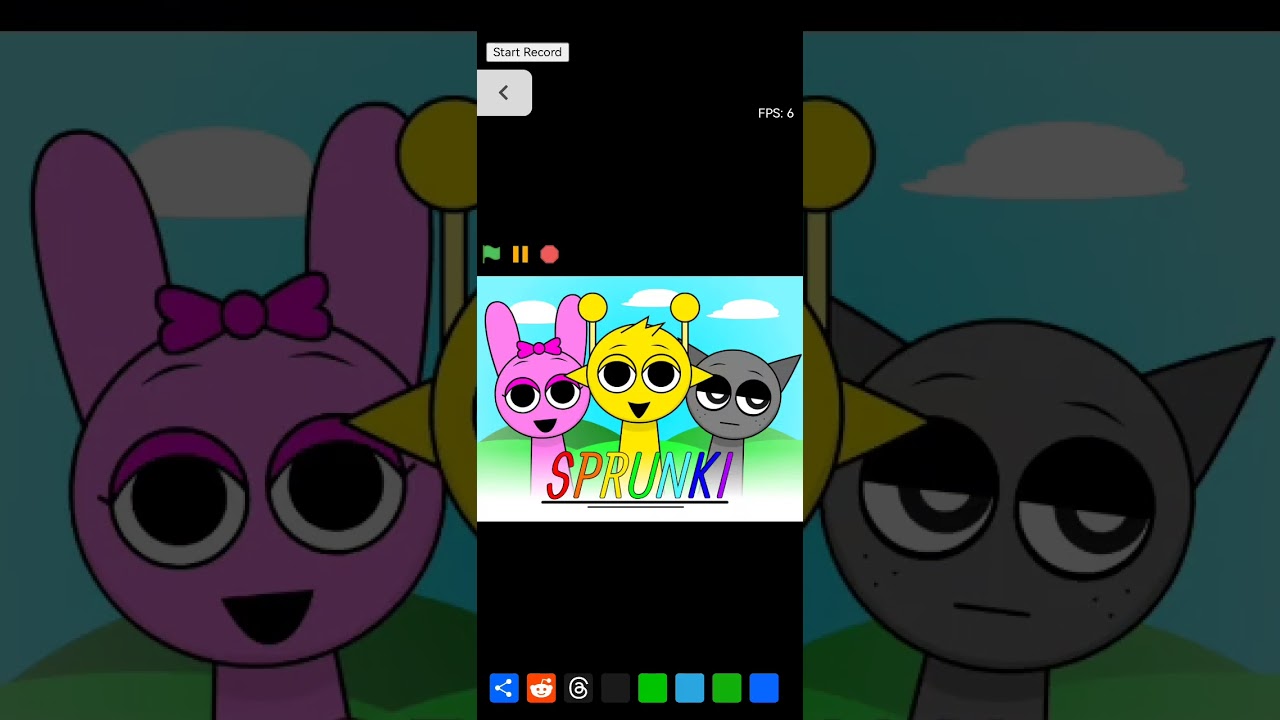Click the blank light-blue share square
The width and height of the screenshot is (1280, 720).
[x=690, y=688]
